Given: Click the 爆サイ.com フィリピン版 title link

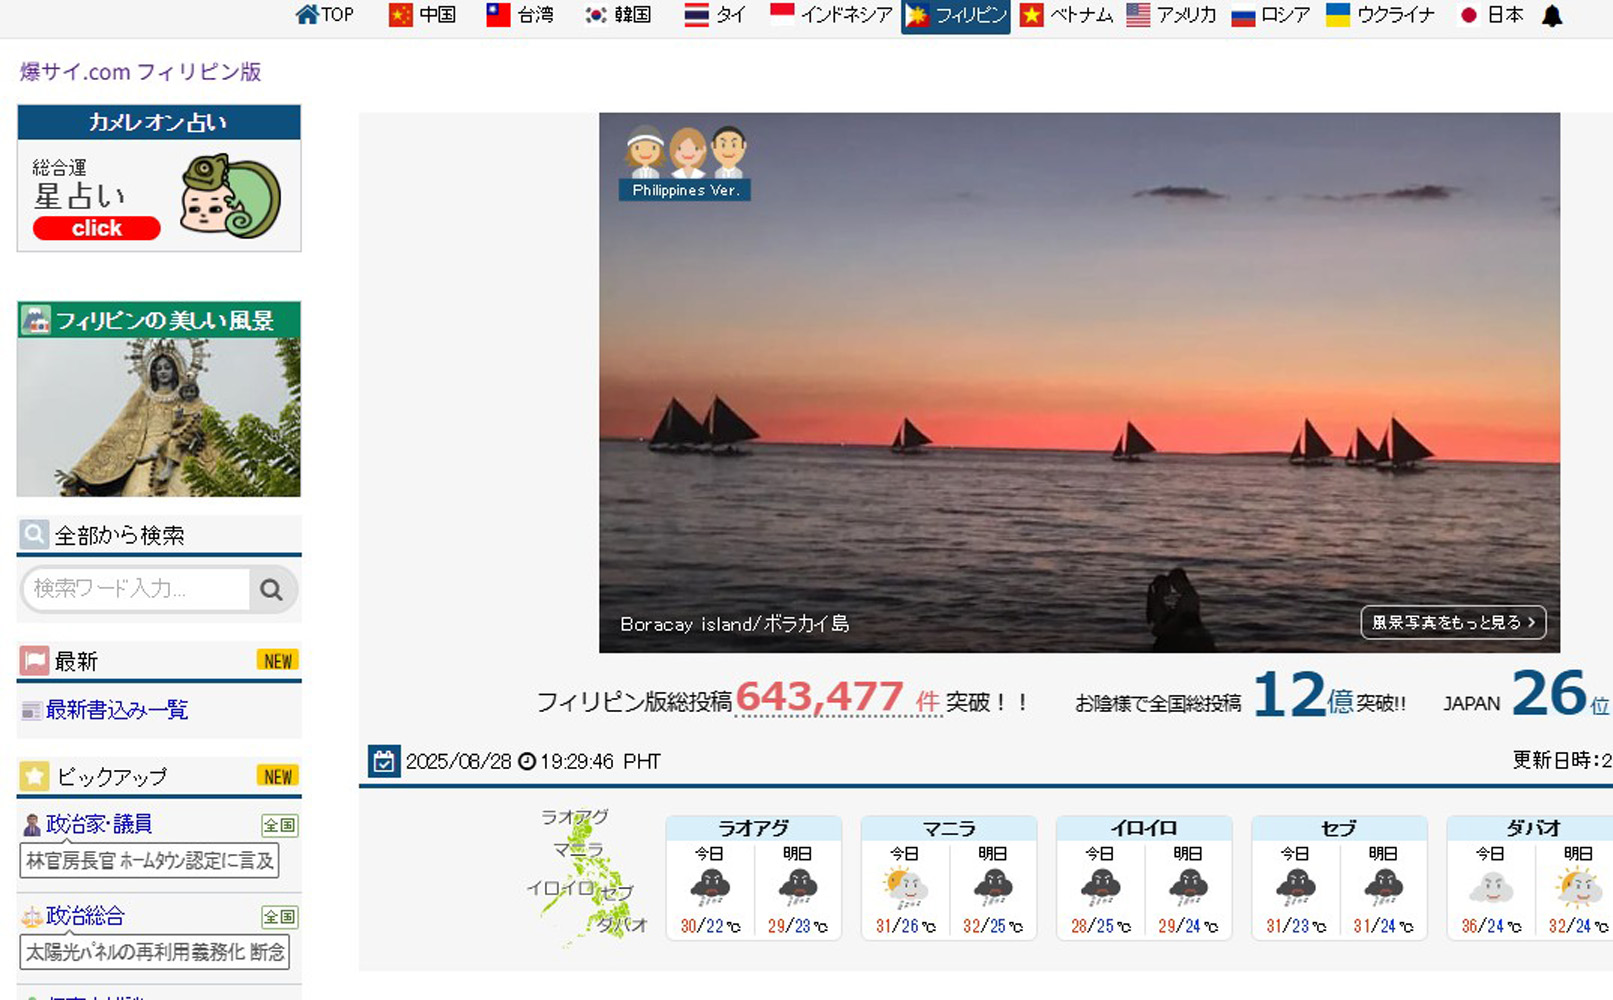Looking at the screenshot, I should tap(140, 72).
